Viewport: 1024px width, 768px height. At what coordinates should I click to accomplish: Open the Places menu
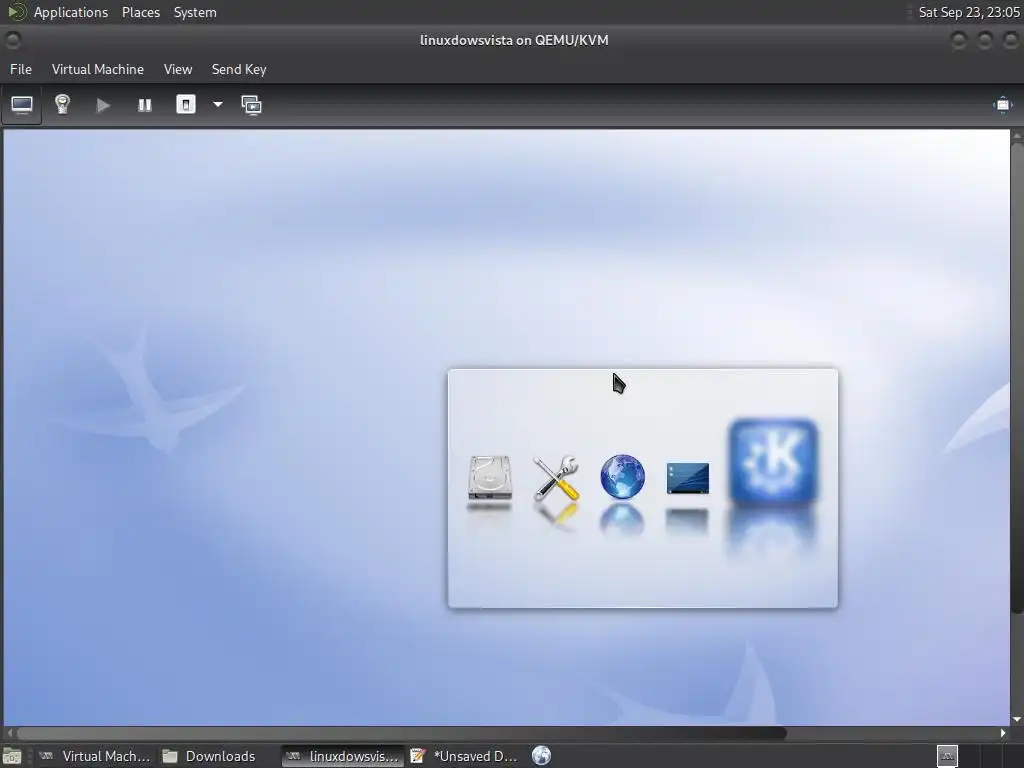141,12
